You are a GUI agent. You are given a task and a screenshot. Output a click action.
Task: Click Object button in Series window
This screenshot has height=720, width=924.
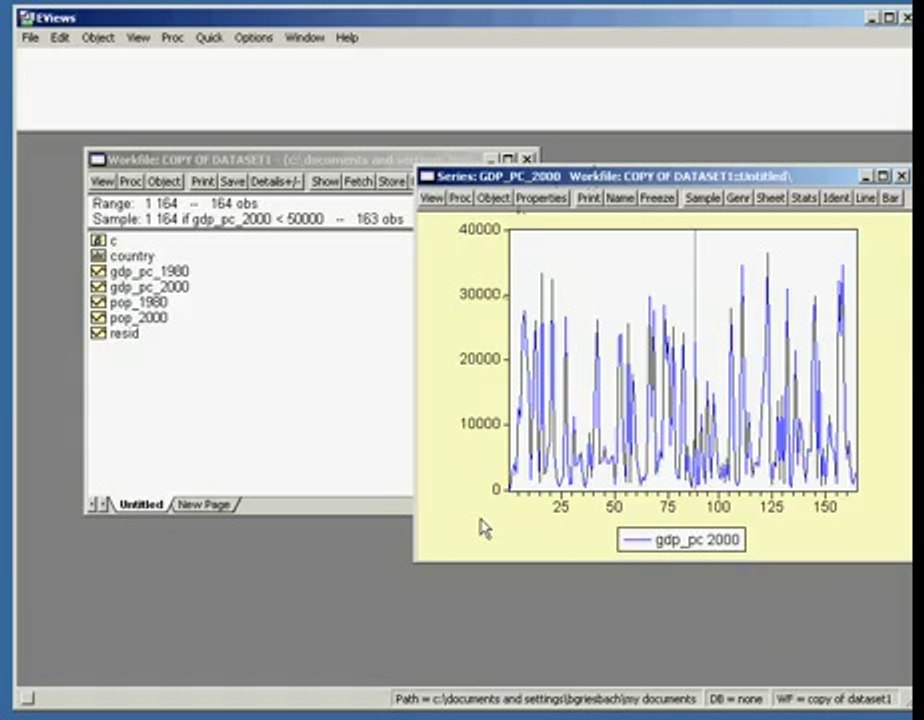tap(493, 198)
